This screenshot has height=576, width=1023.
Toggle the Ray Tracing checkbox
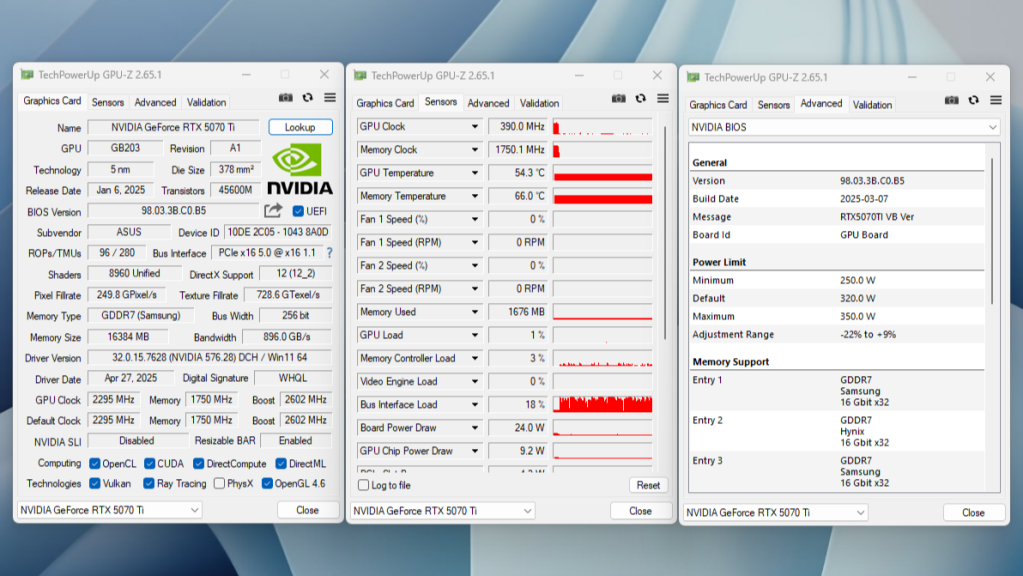(x=149, y=483)
